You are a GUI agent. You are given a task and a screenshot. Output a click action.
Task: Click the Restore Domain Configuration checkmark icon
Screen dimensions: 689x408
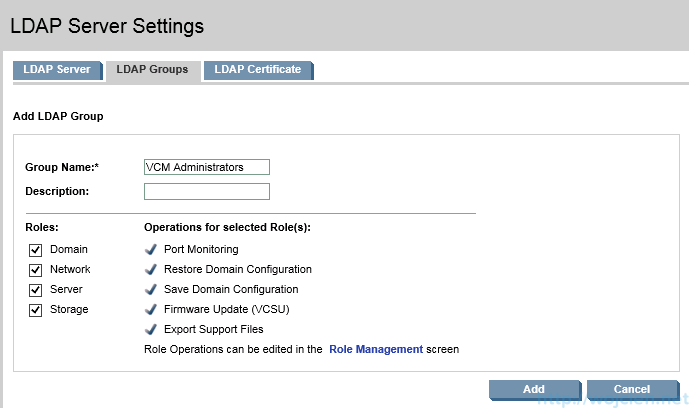151,269
